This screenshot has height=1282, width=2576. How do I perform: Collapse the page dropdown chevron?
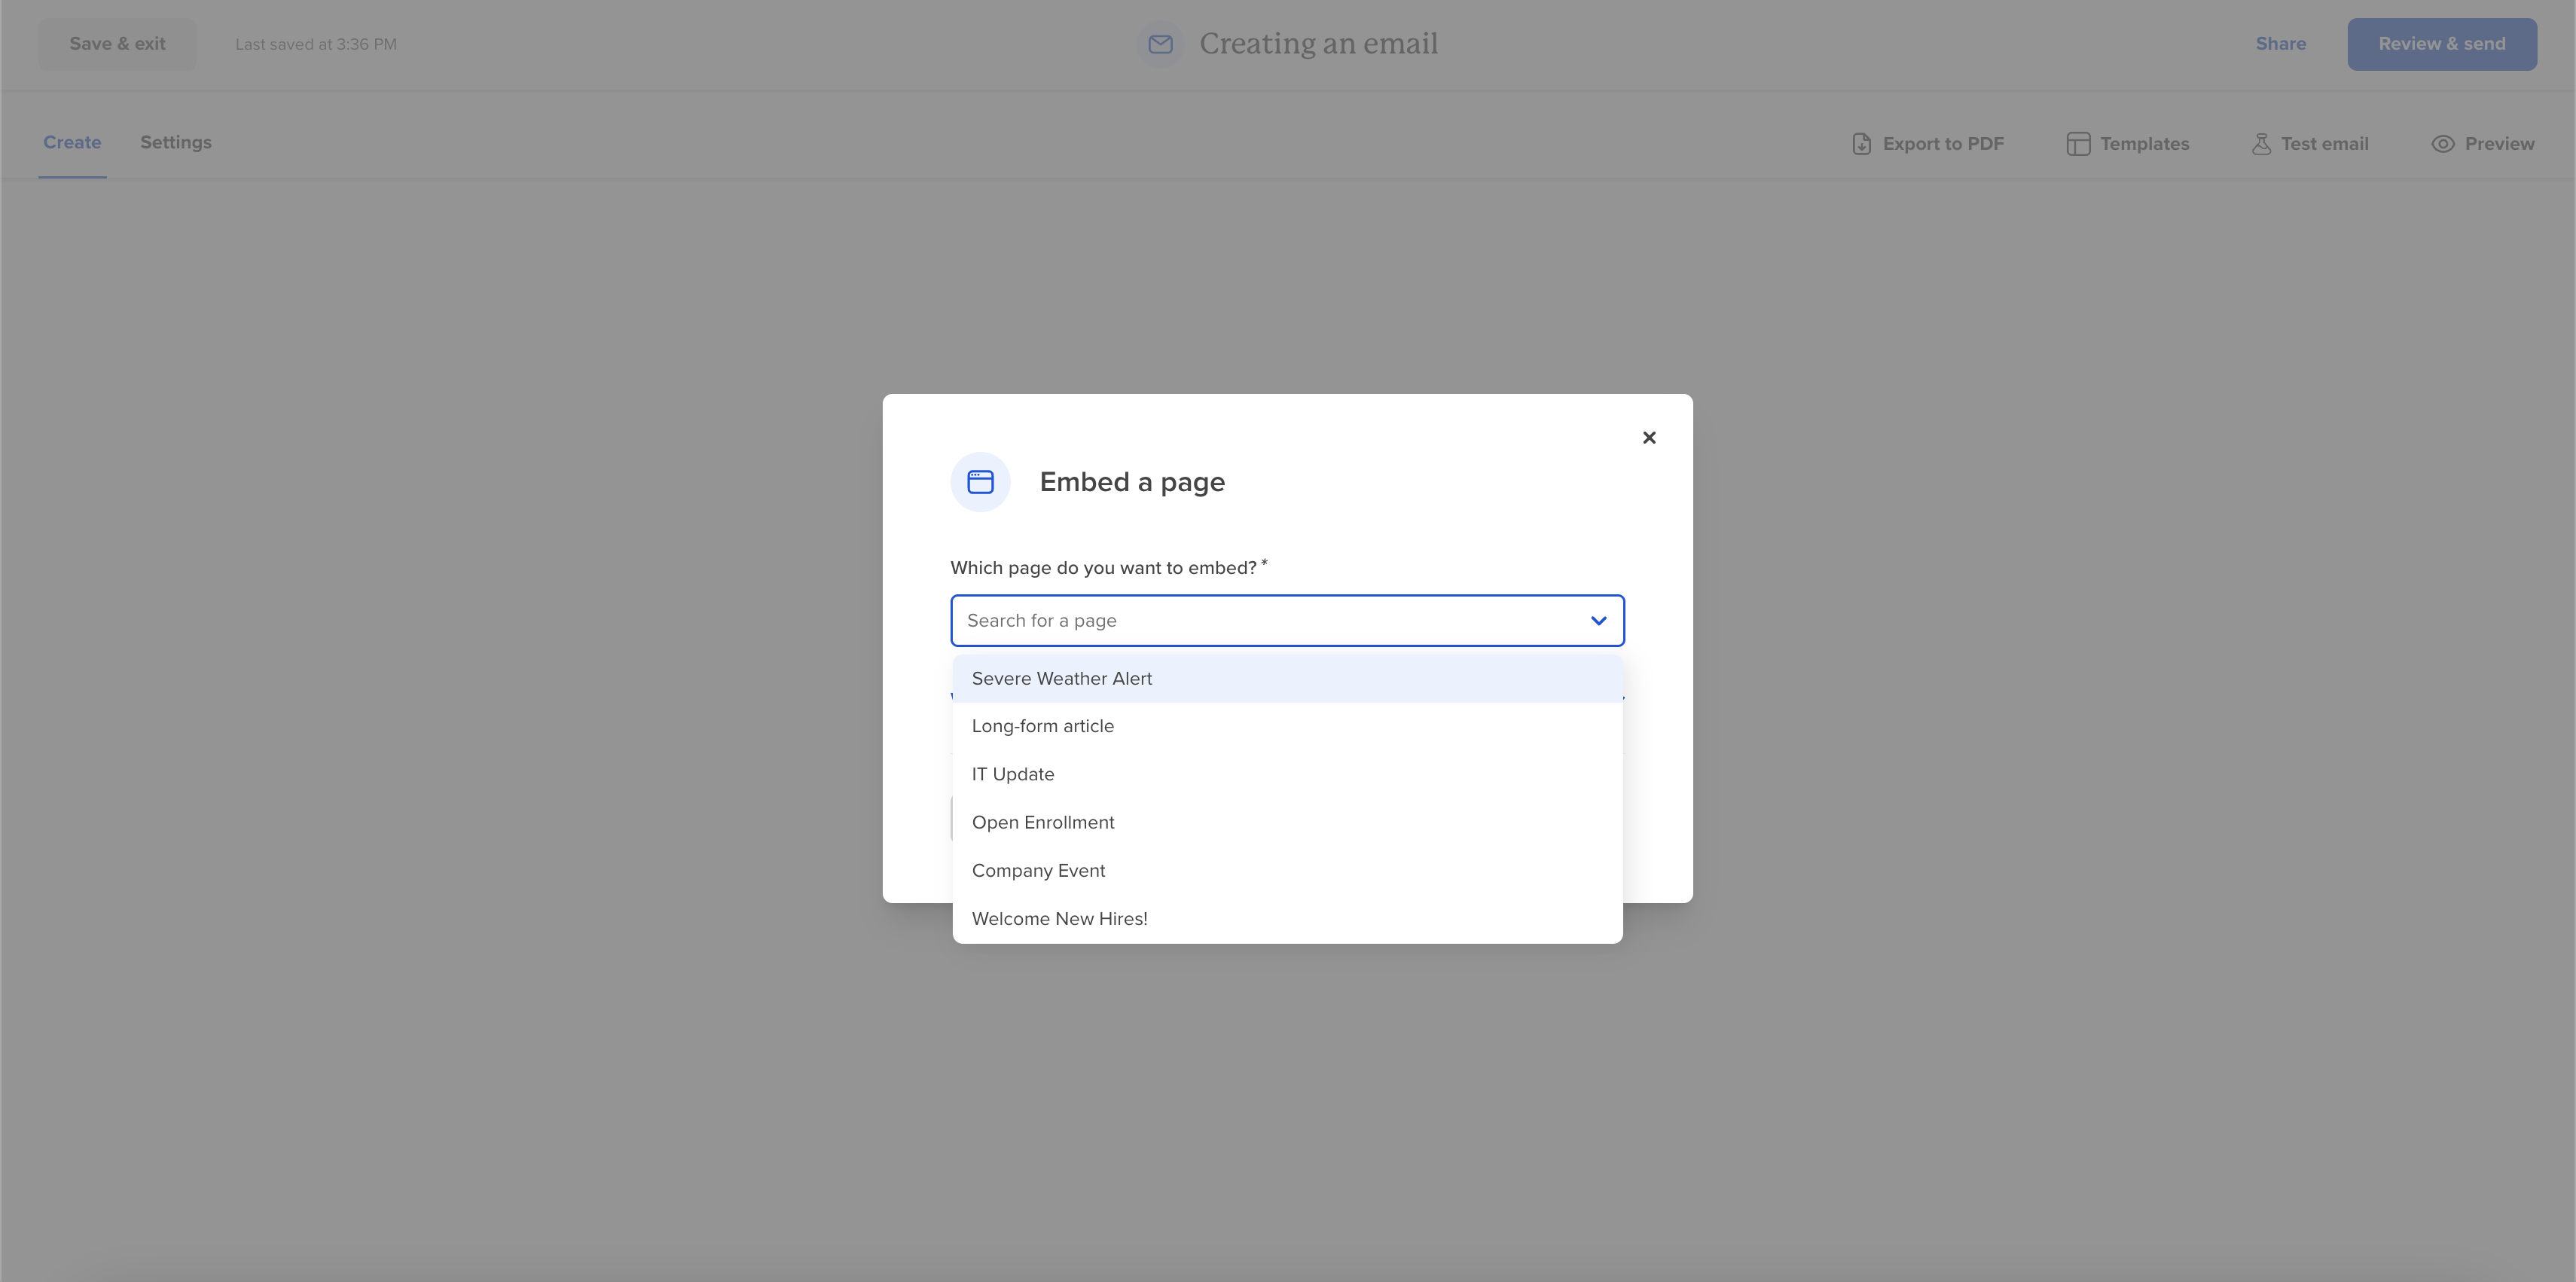(1598, 621)
